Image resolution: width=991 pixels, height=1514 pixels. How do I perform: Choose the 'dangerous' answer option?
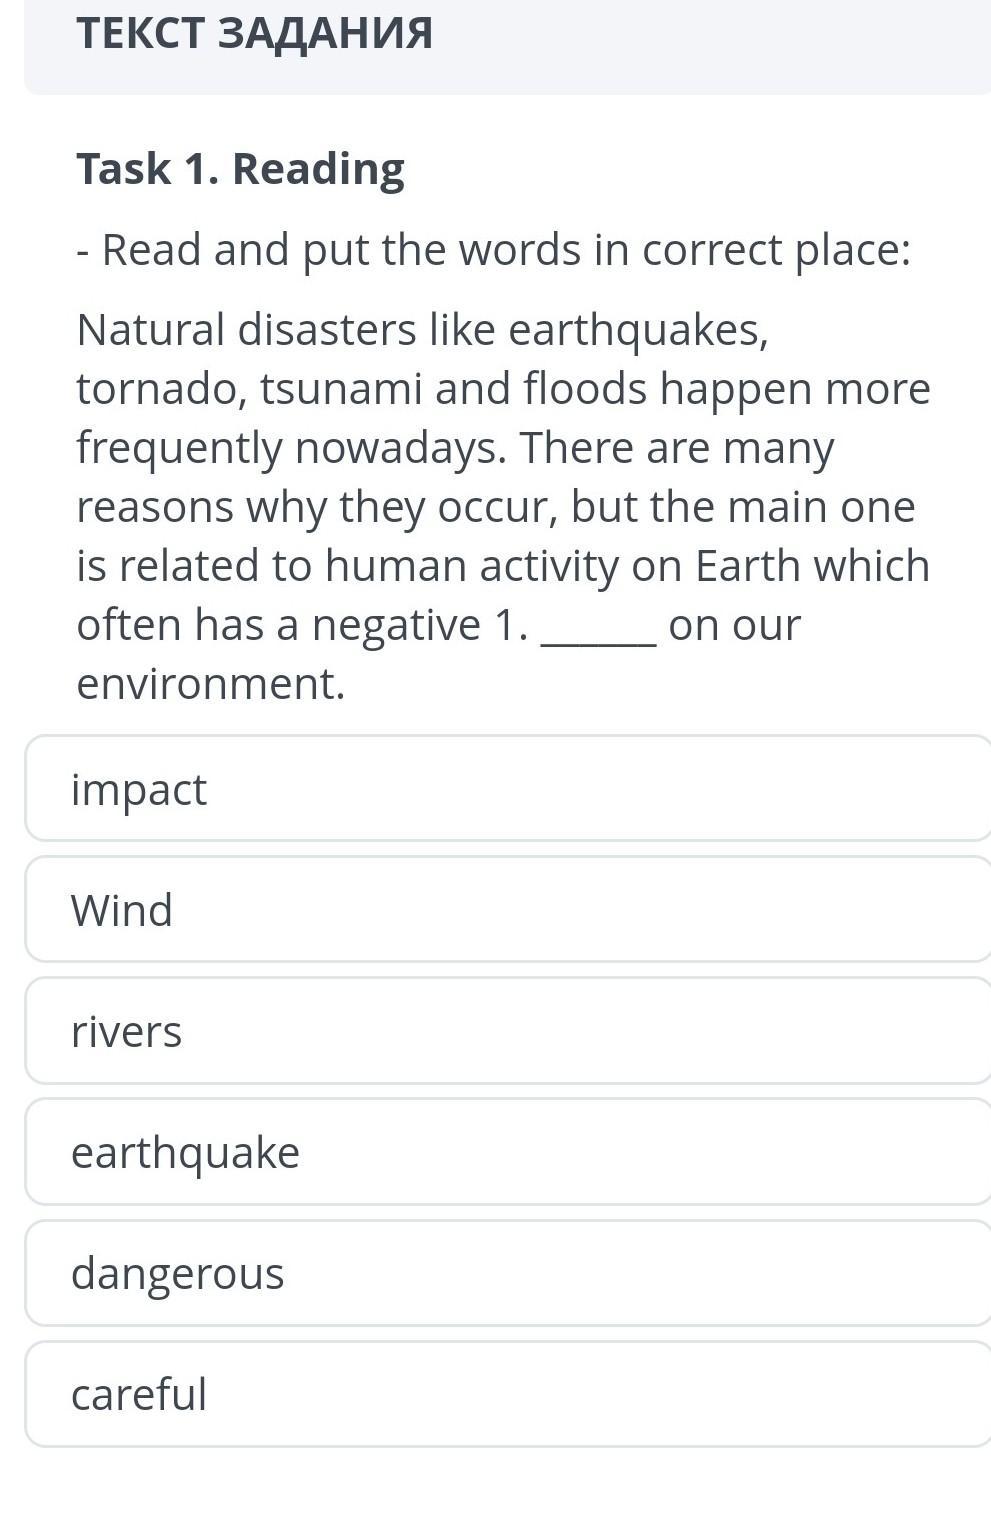[508, 1272]
